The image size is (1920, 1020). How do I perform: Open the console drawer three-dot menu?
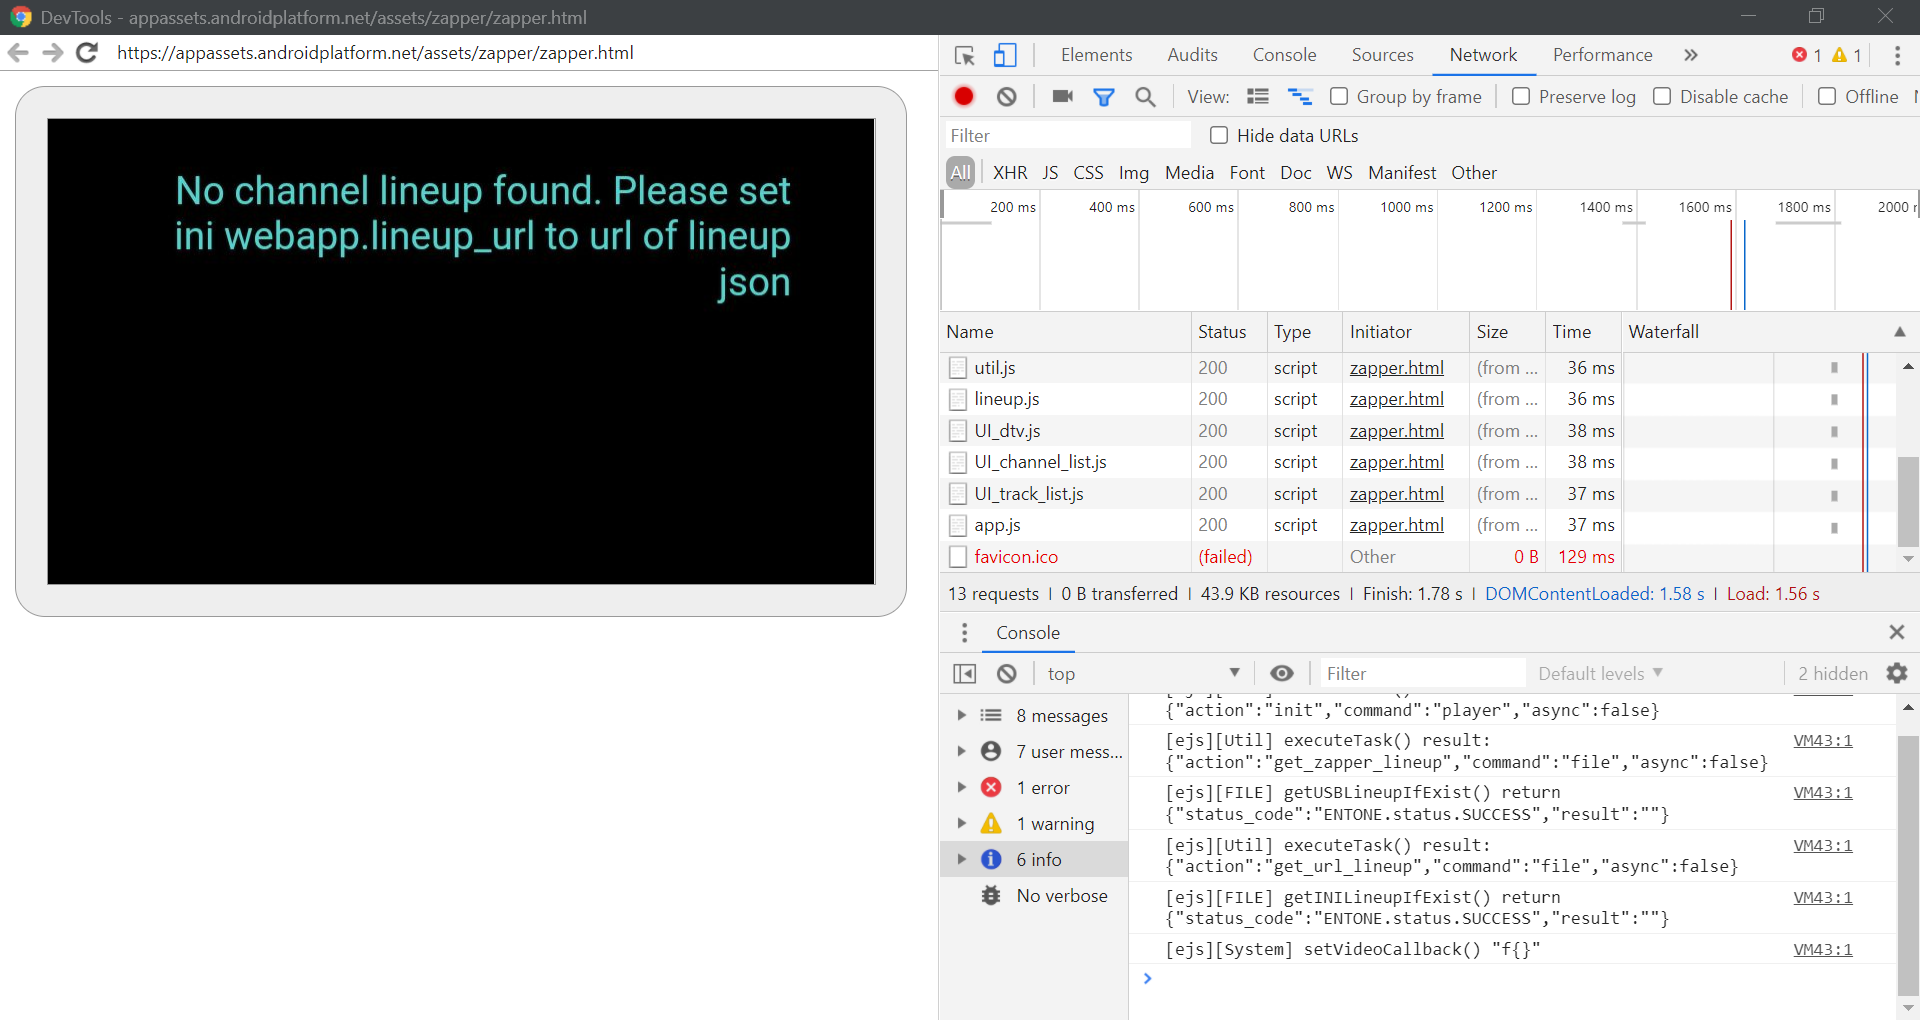[x=964, y=633]
